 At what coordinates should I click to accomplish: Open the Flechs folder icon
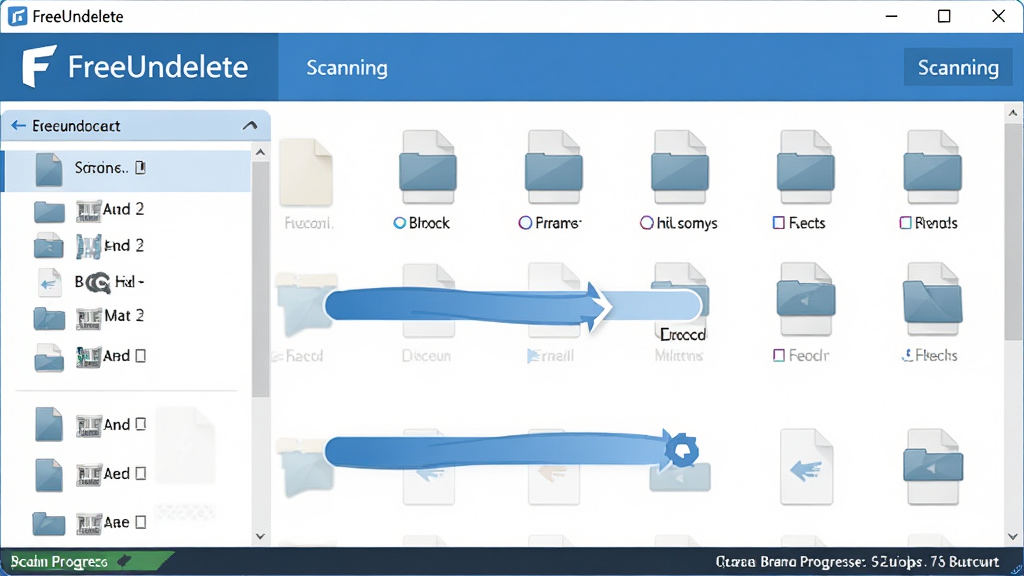pos(932,300)
